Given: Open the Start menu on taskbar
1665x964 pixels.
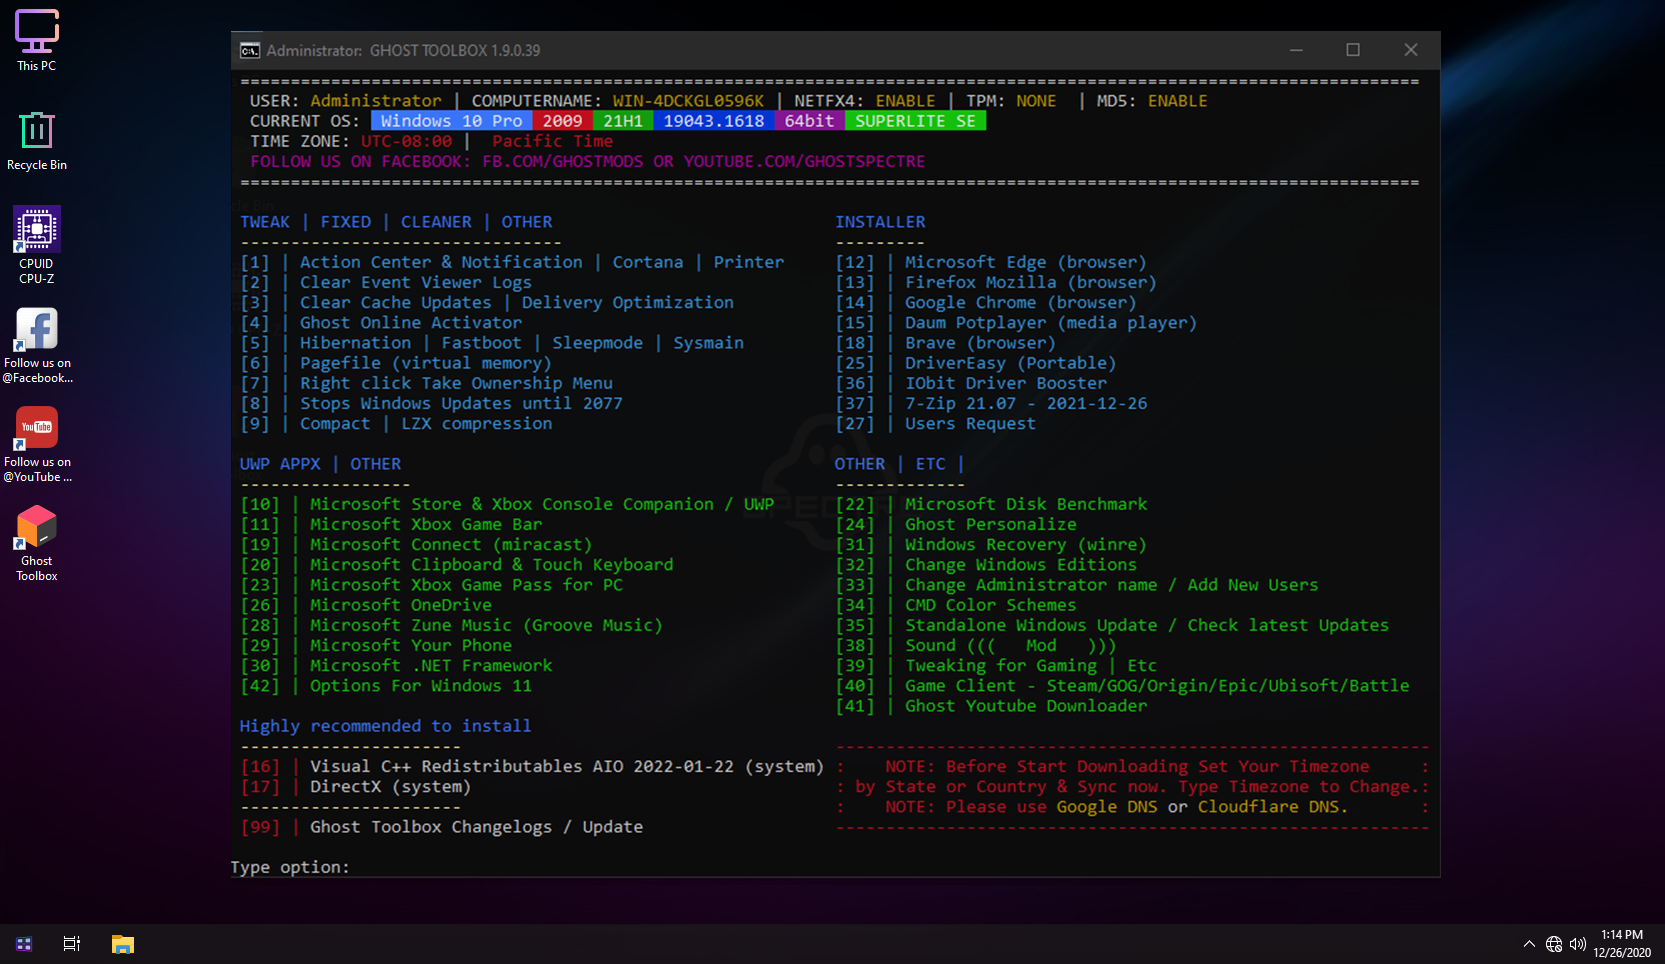Looking at the screenshot, I should click(24, 944).
